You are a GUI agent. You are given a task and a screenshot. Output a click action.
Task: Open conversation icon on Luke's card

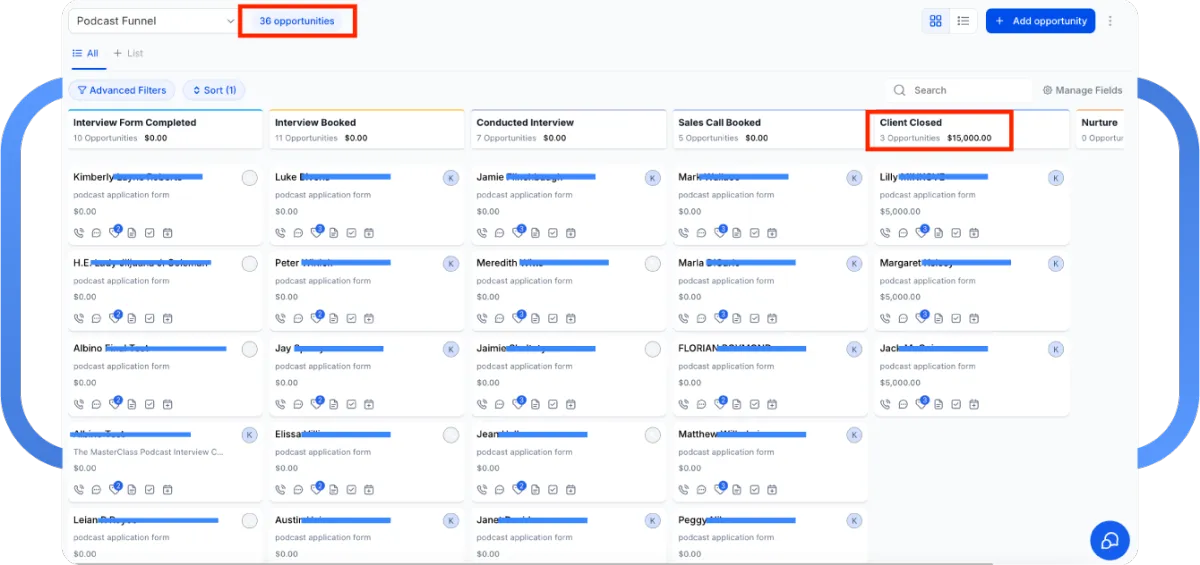coord(298,233)
